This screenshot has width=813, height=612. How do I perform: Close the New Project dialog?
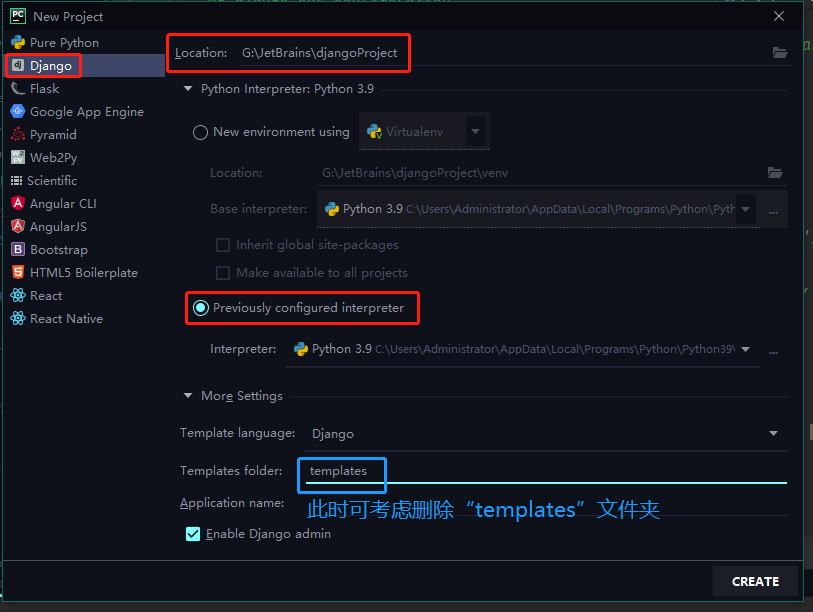tap(778, 16)
